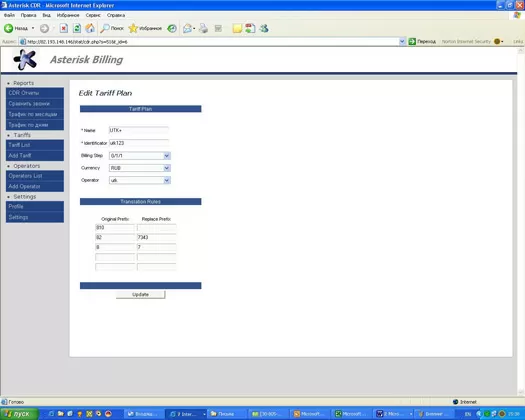This screenshot has width=525, height=420.
Task: Open the Add Operator sidebar link
Action: (x=35, y=187)
